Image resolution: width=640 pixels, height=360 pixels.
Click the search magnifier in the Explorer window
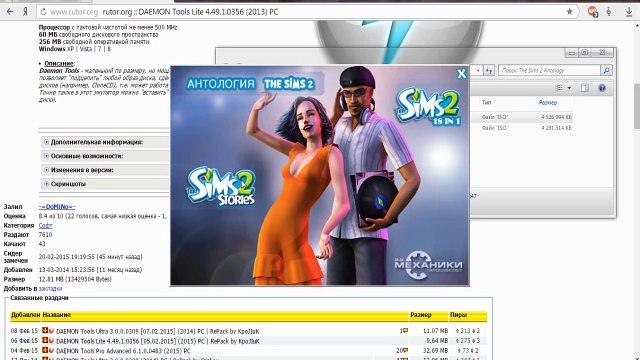607,70
